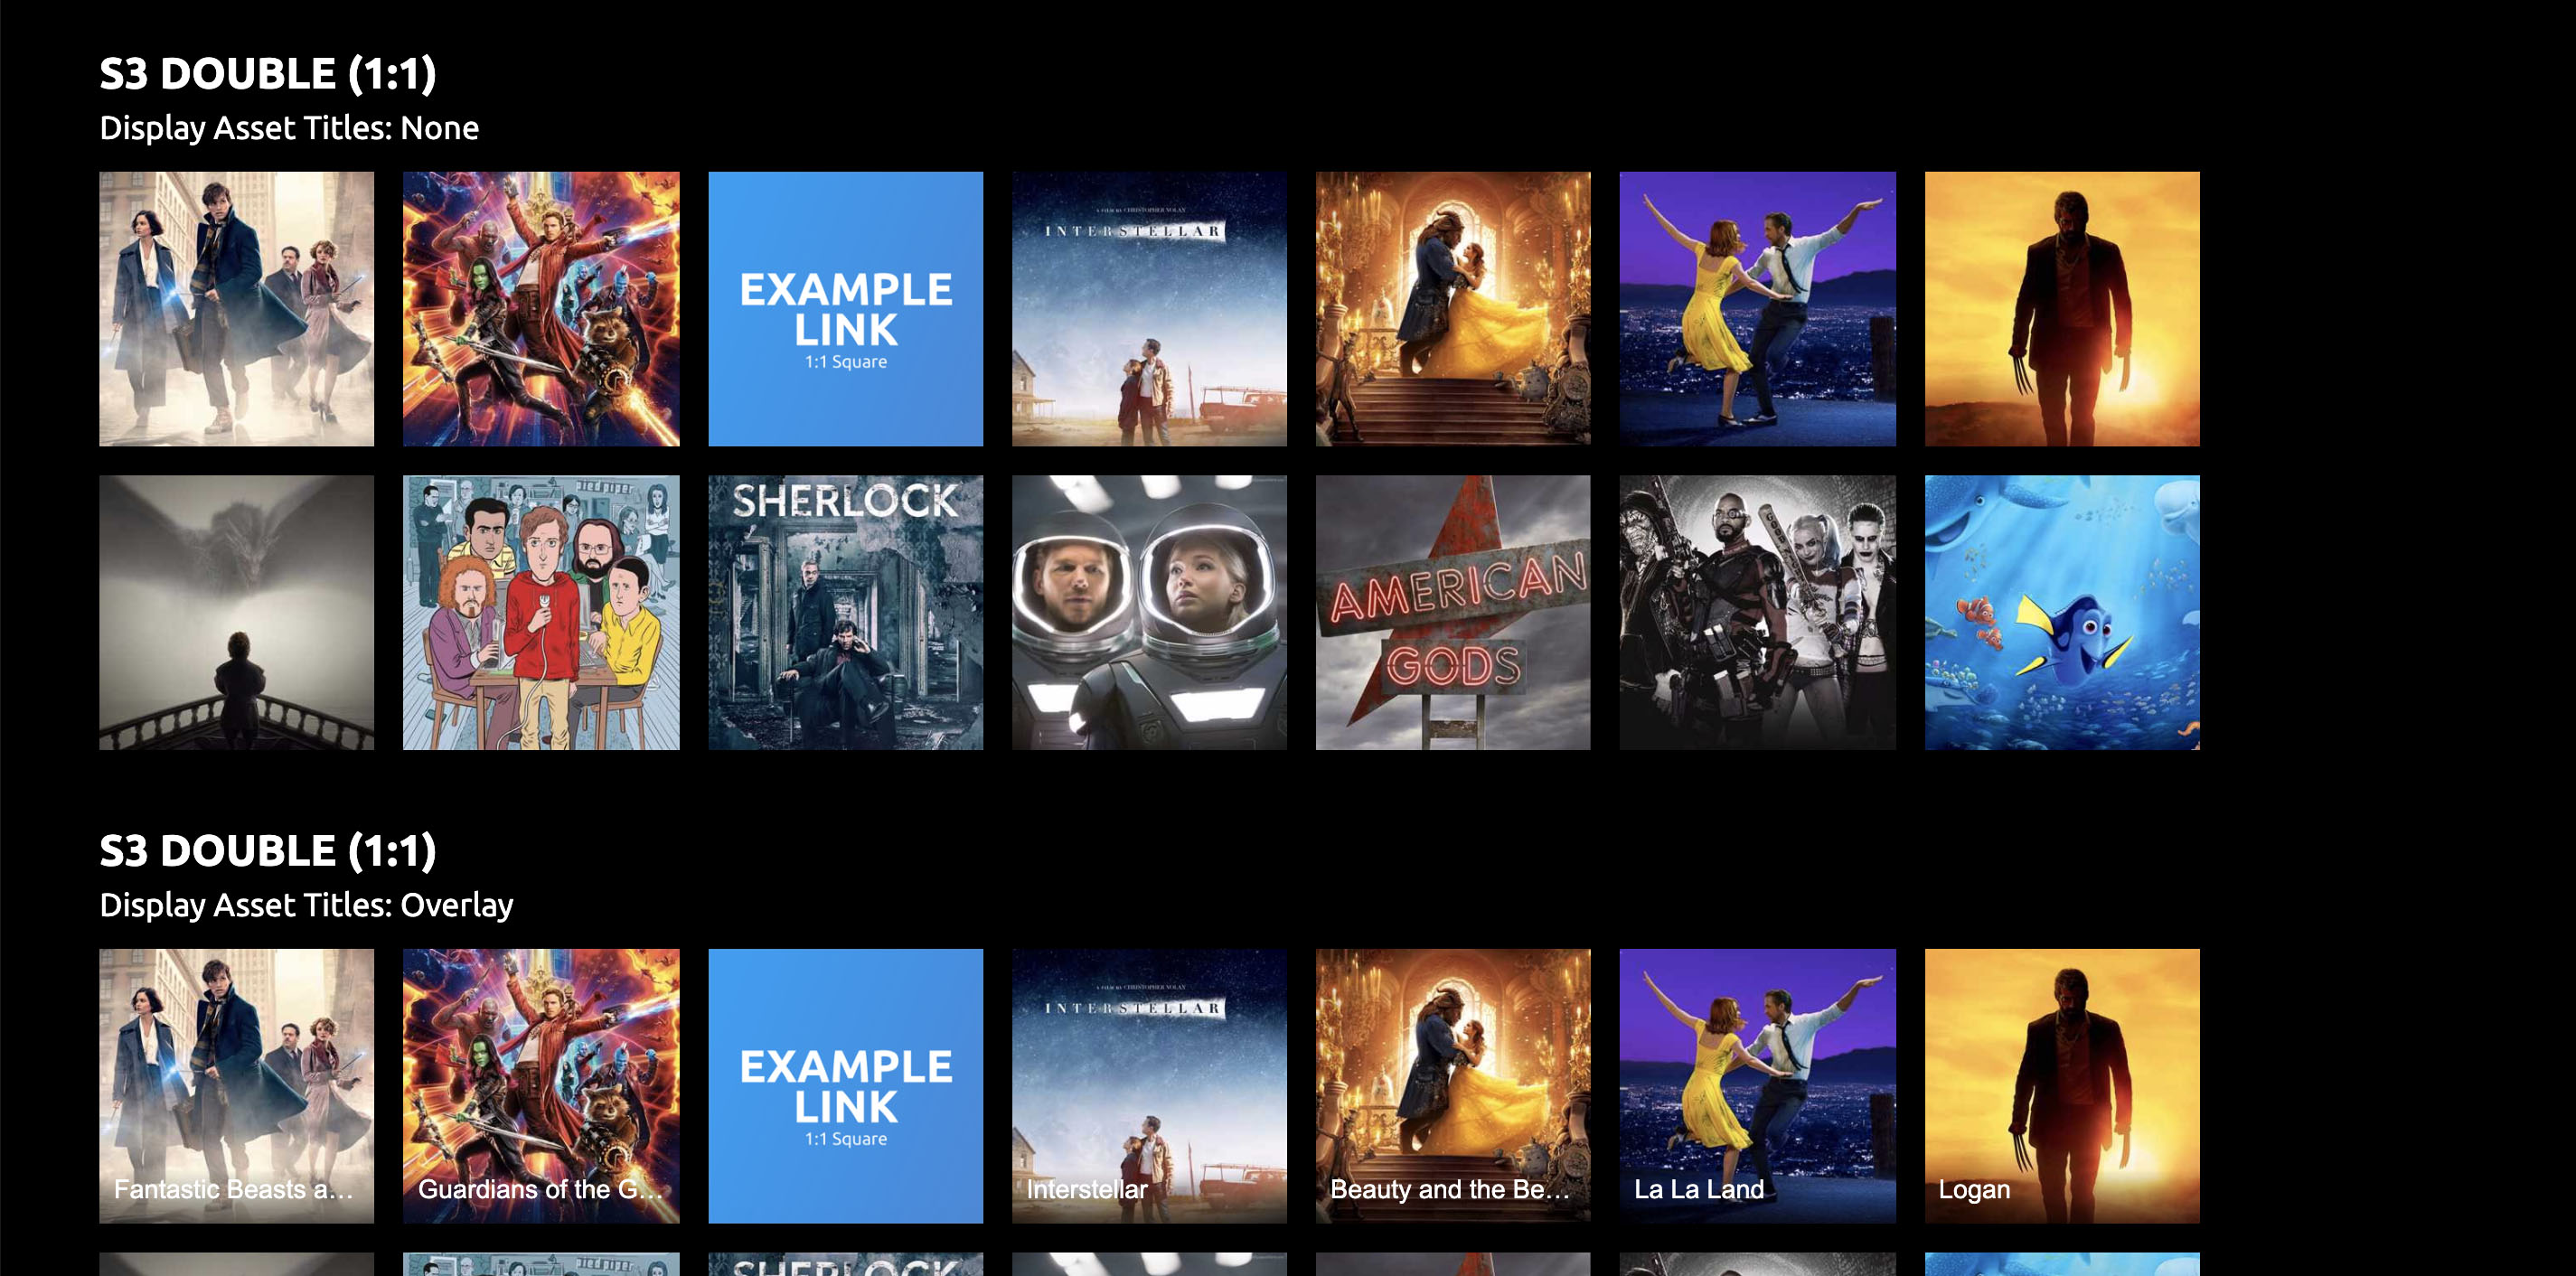Select untitled Guardians of the Galaxy poster, None section
The image size is (2576, 1276).
(541, 309)
